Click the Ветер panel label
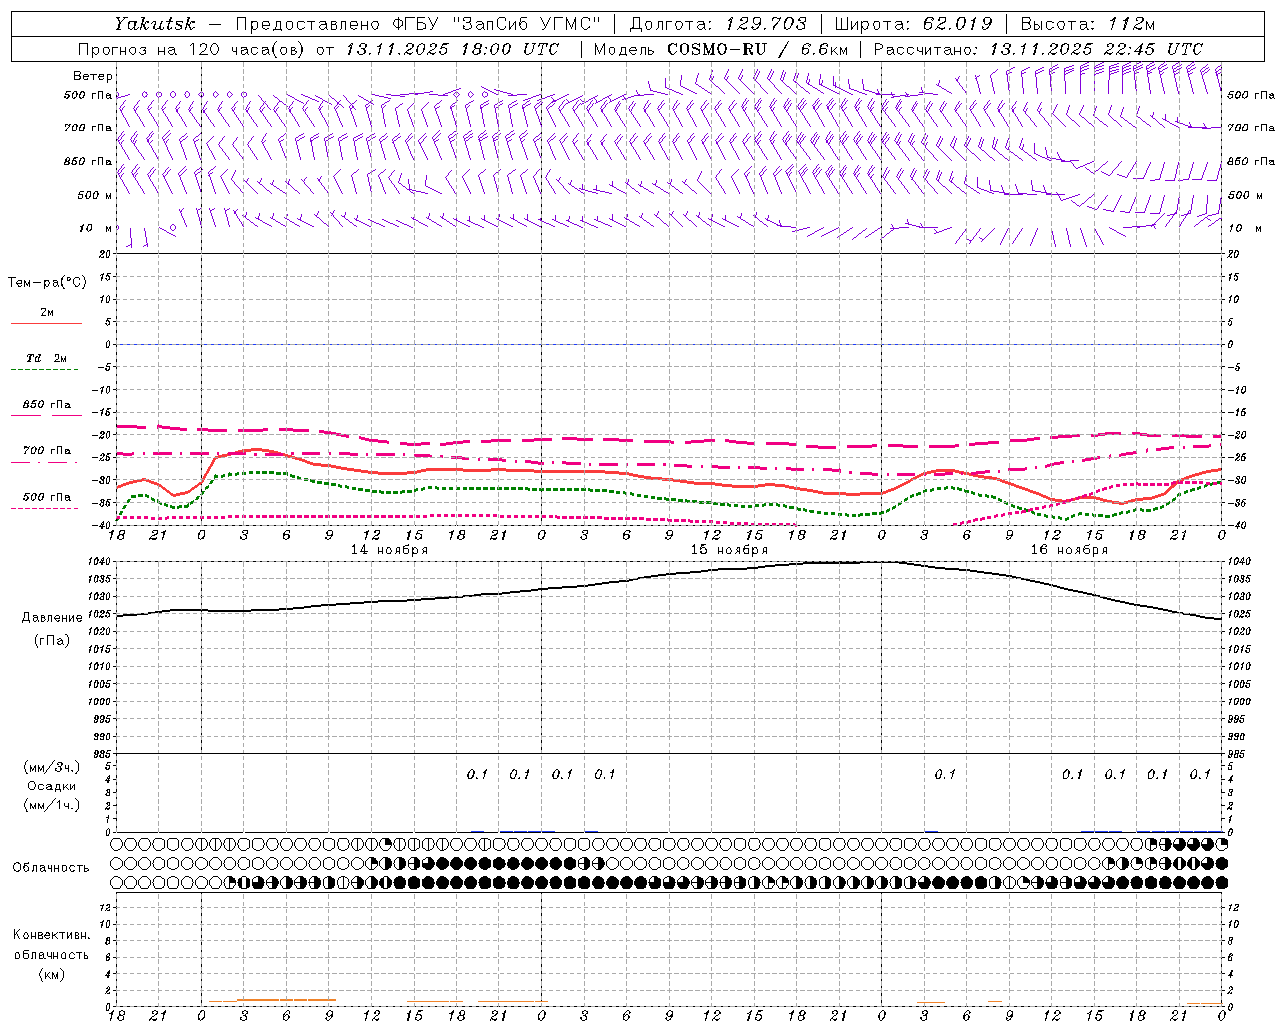The width and height of the screenshot is (1280, 1024). click(92, 76)
